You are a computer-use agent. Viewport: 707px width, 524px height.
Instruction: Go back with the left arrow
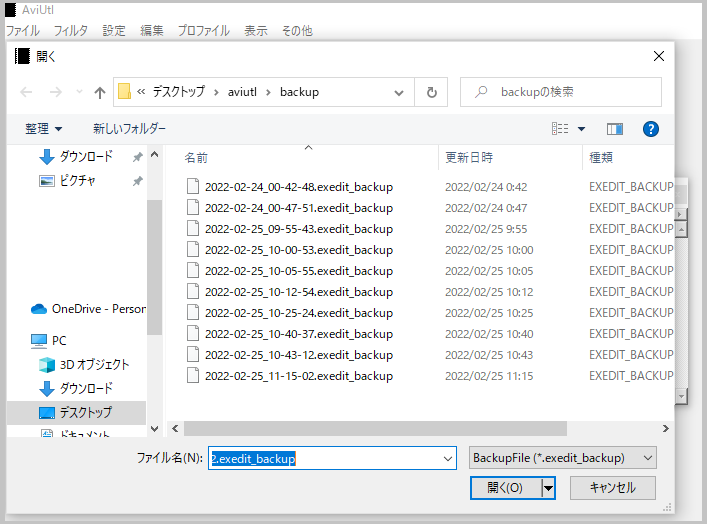(26, 92)
